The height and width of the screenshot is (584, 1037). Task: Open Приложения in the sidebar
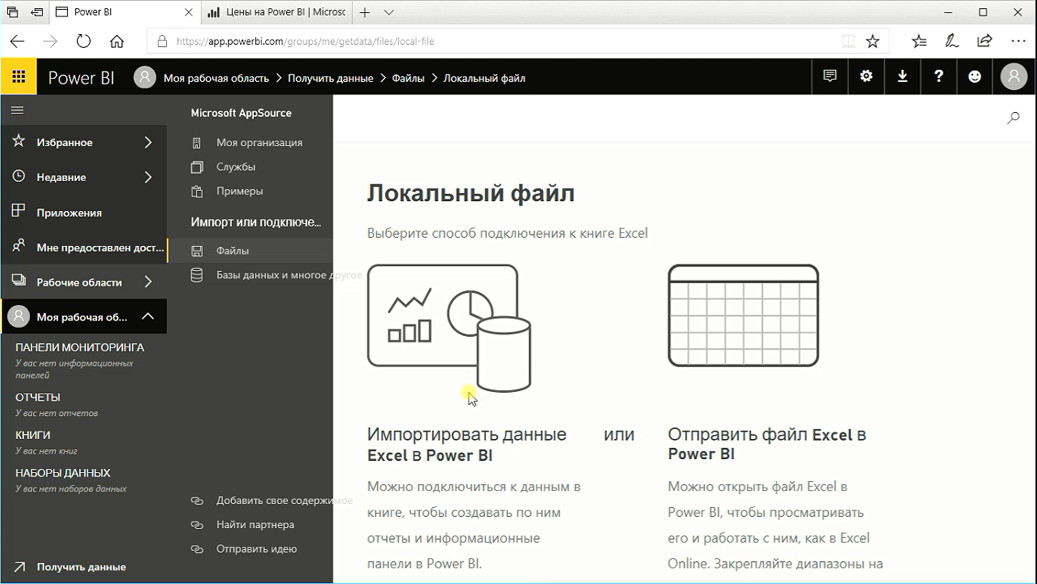click(x=83, y=212)
